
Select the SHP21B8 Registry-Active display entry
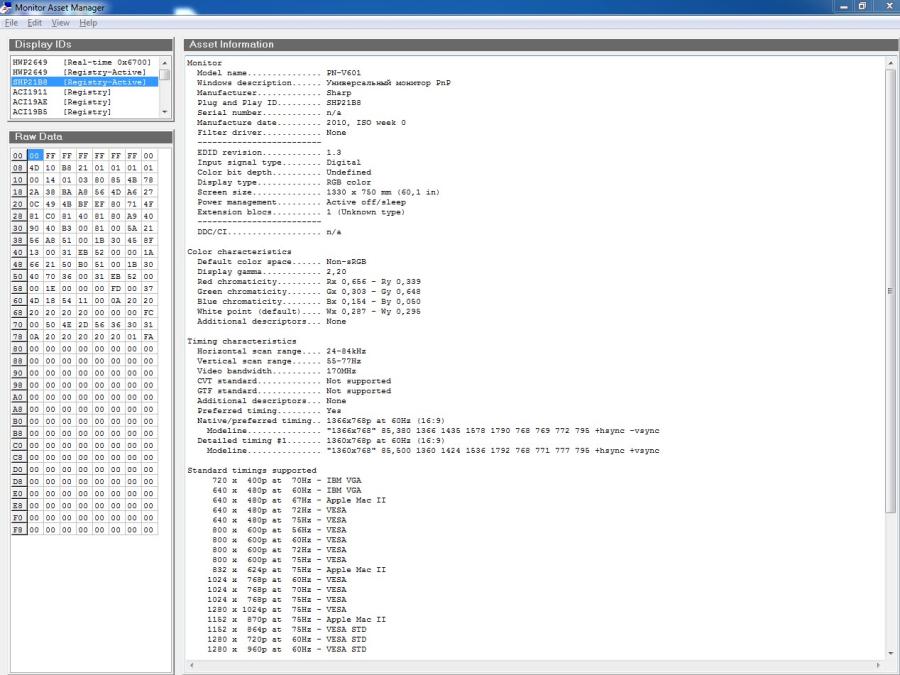pyautogui.click(x=80, y=82)
